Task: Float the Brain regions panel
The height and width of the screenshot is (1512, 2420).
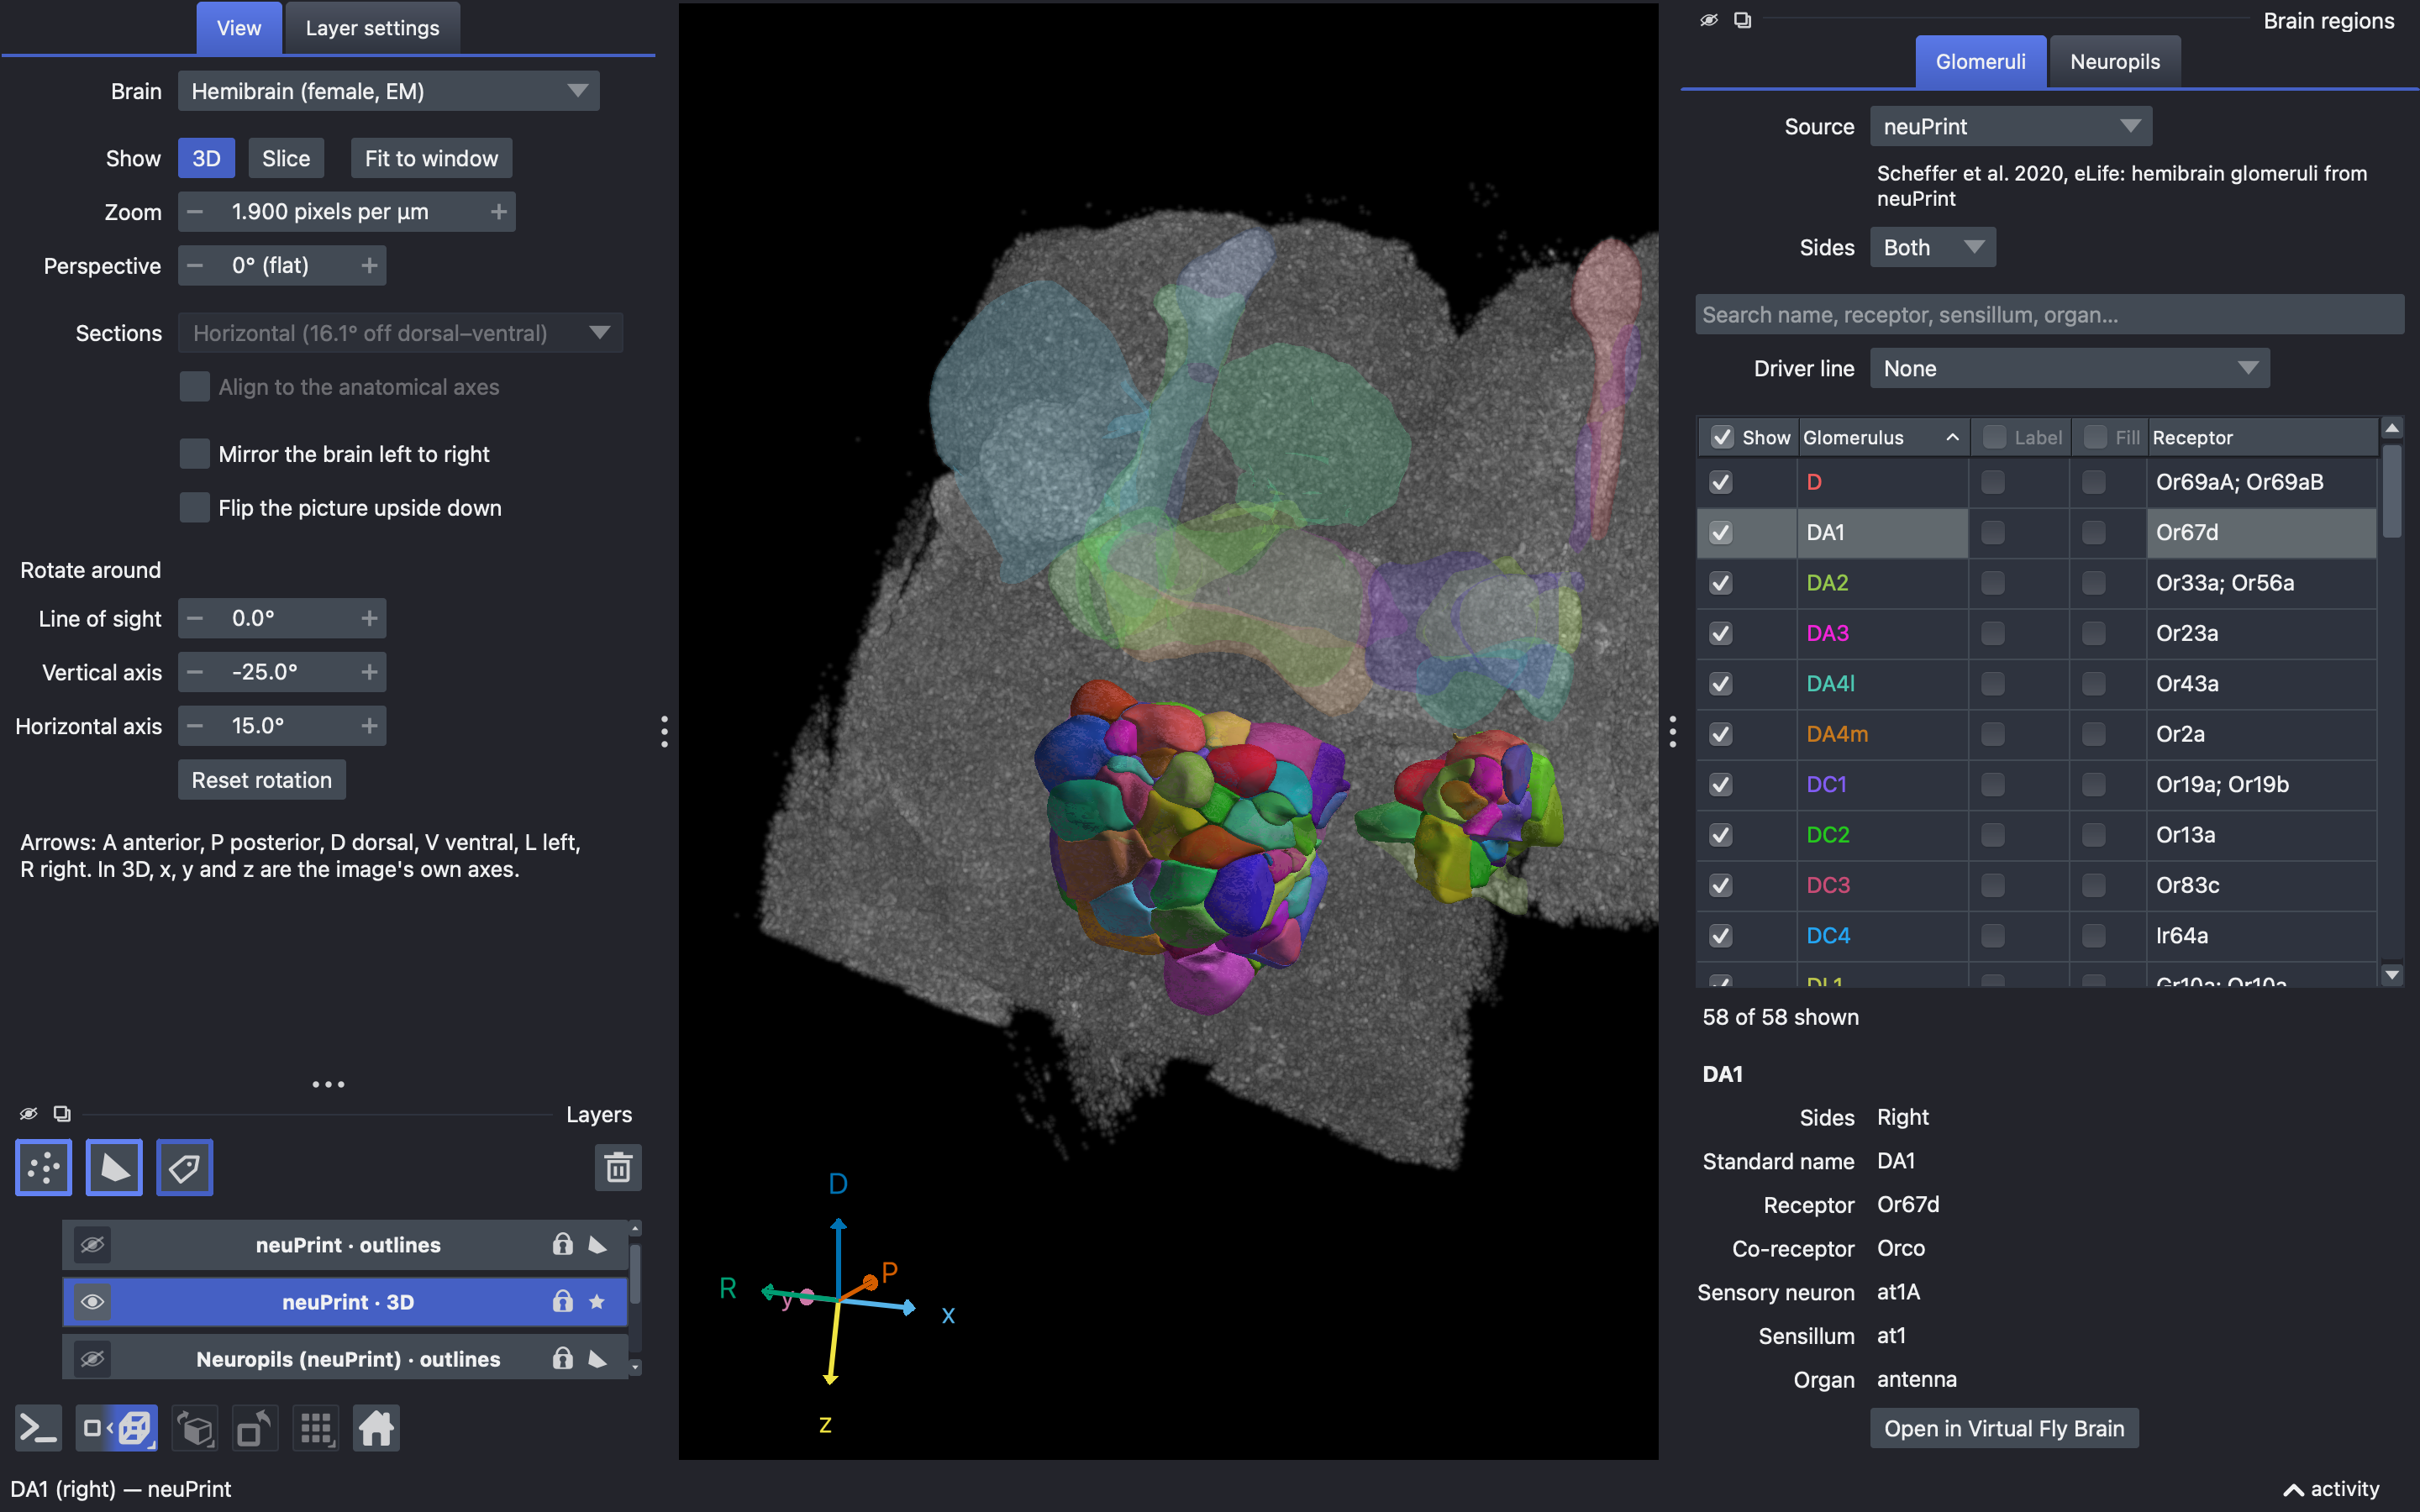Action: [x=1742, y=20]
